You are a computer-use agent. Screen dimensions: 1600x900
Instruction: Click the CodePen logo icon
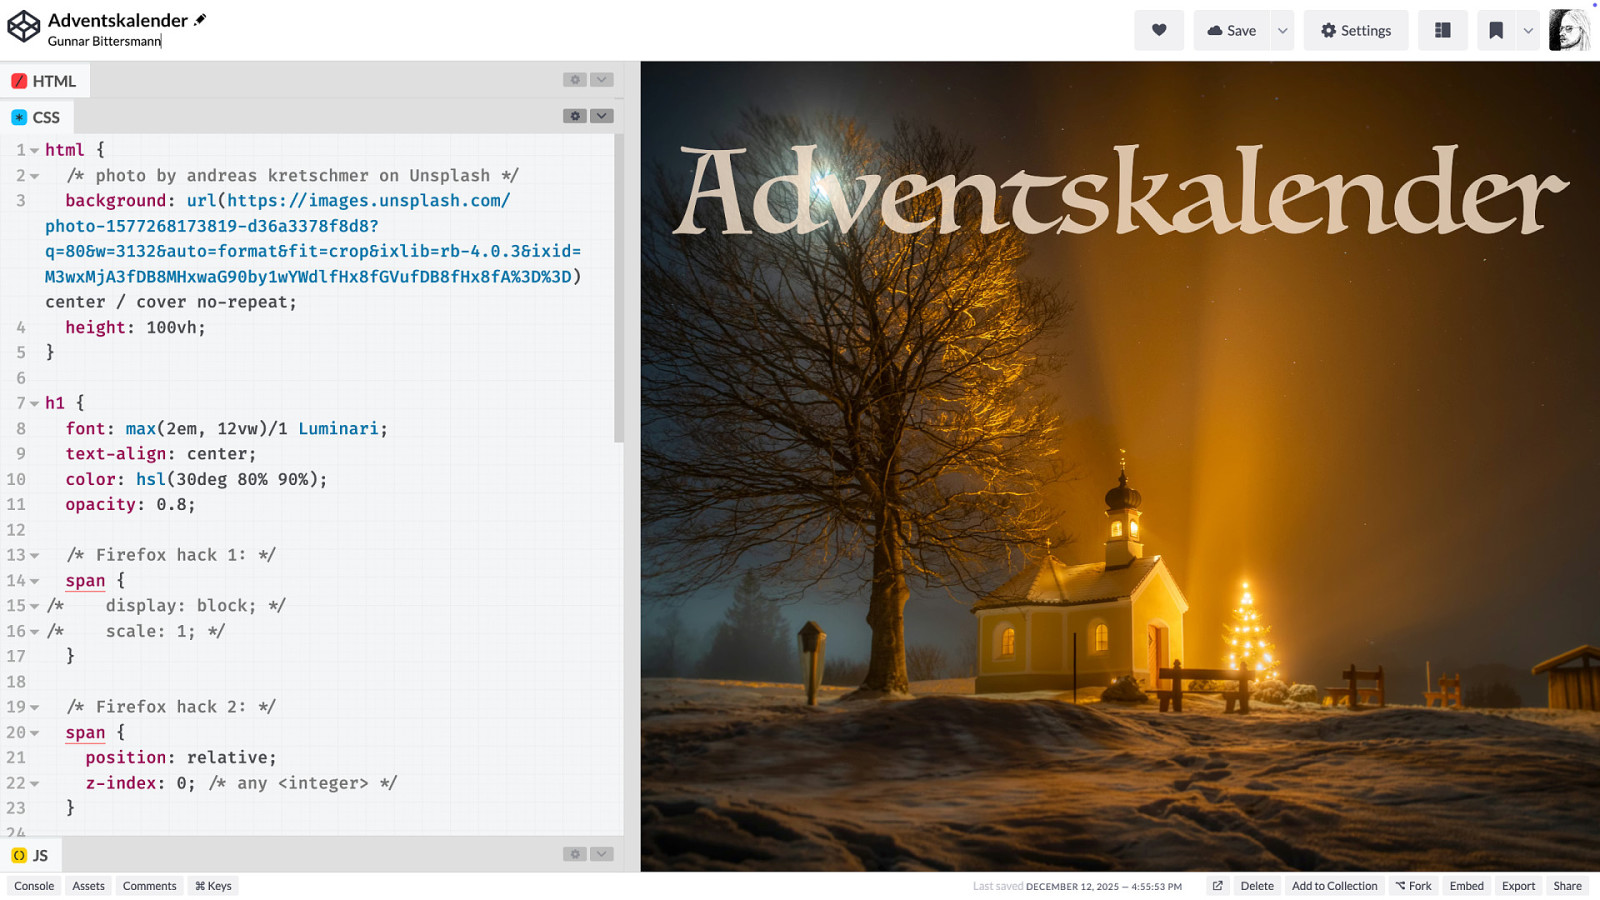point(23,27)
